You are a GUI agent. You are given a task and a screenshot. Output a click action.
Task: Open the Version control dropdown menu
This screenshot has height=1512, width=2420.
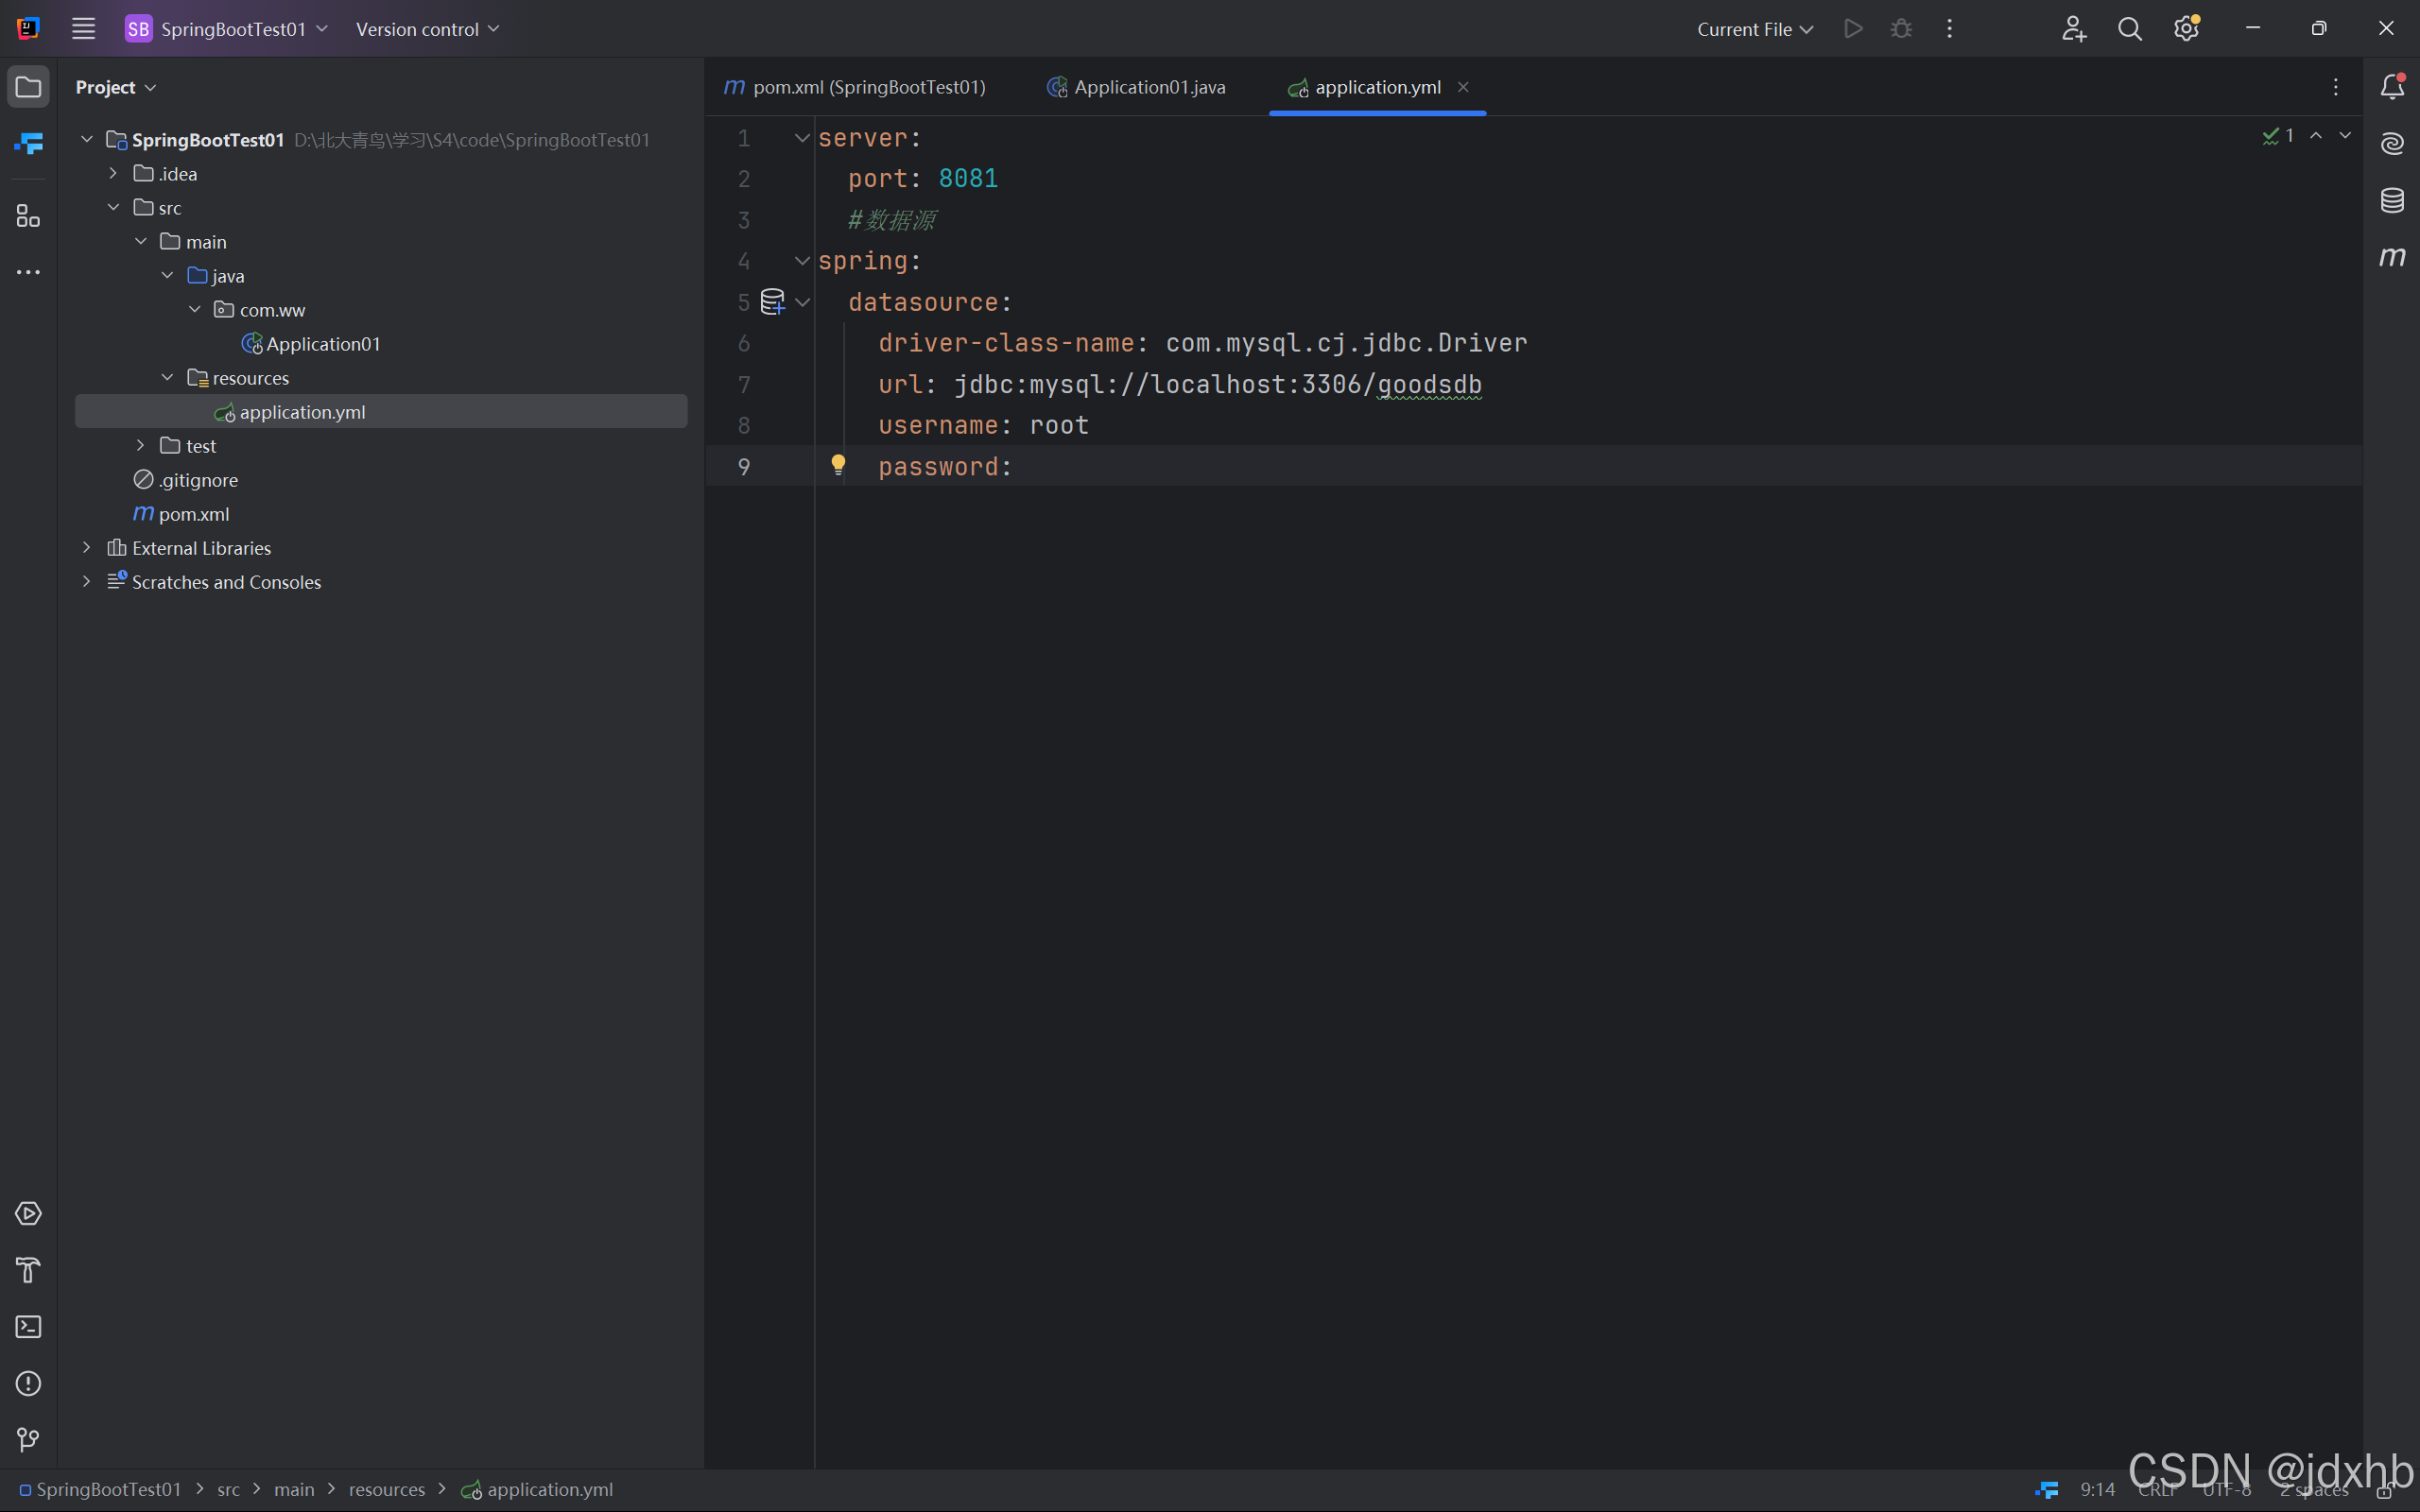427,29
